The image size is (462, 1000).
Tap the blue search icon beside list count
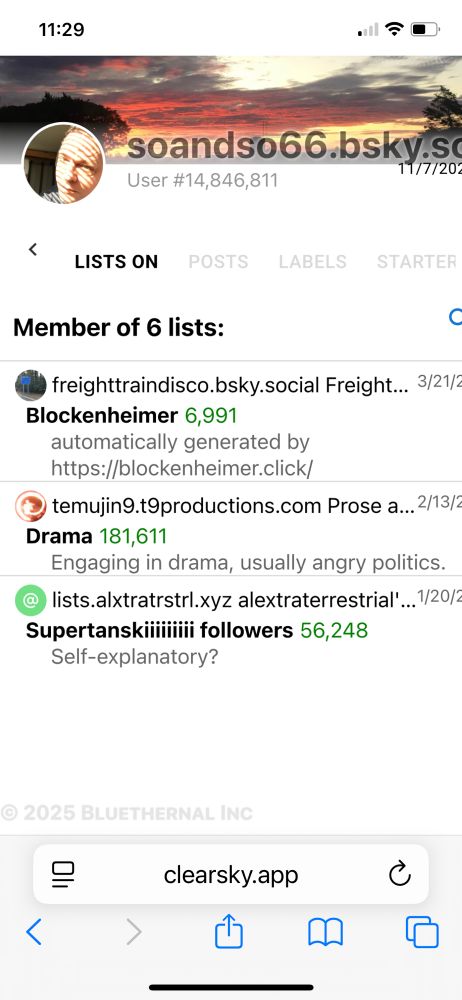coord(456,317)
